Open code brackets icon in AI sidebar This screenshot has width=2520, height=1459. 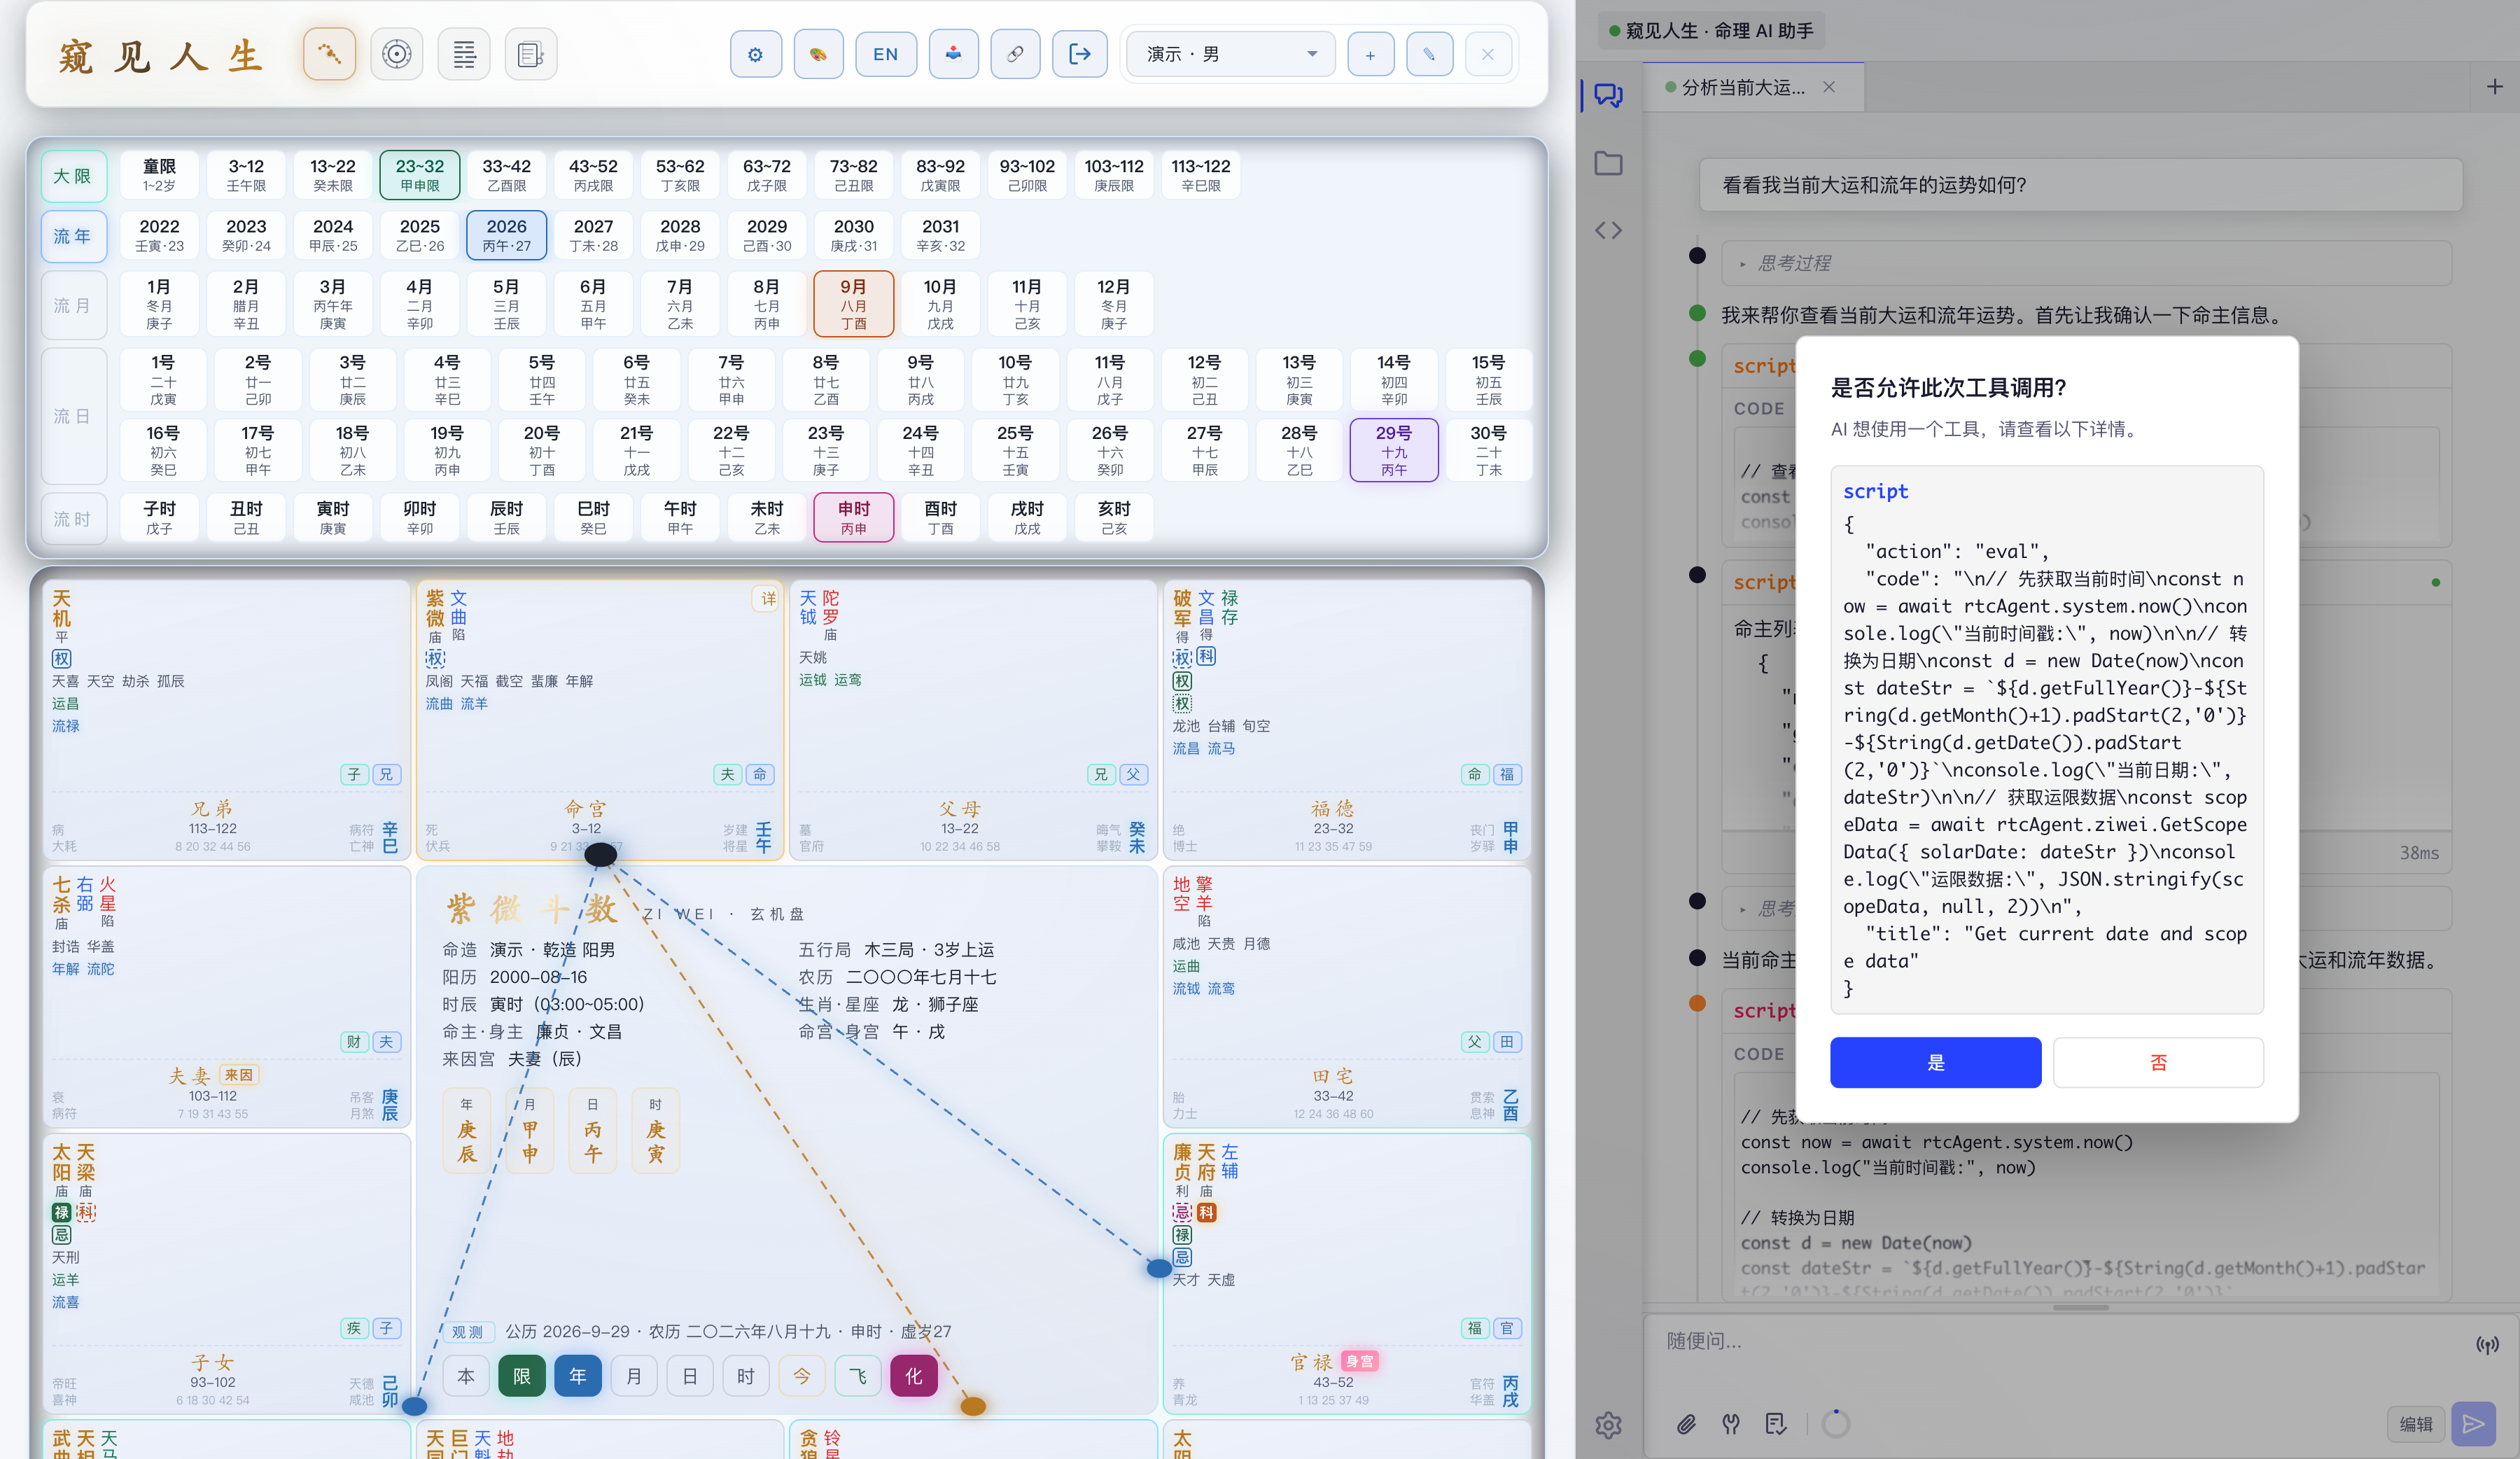point(1608,231)
